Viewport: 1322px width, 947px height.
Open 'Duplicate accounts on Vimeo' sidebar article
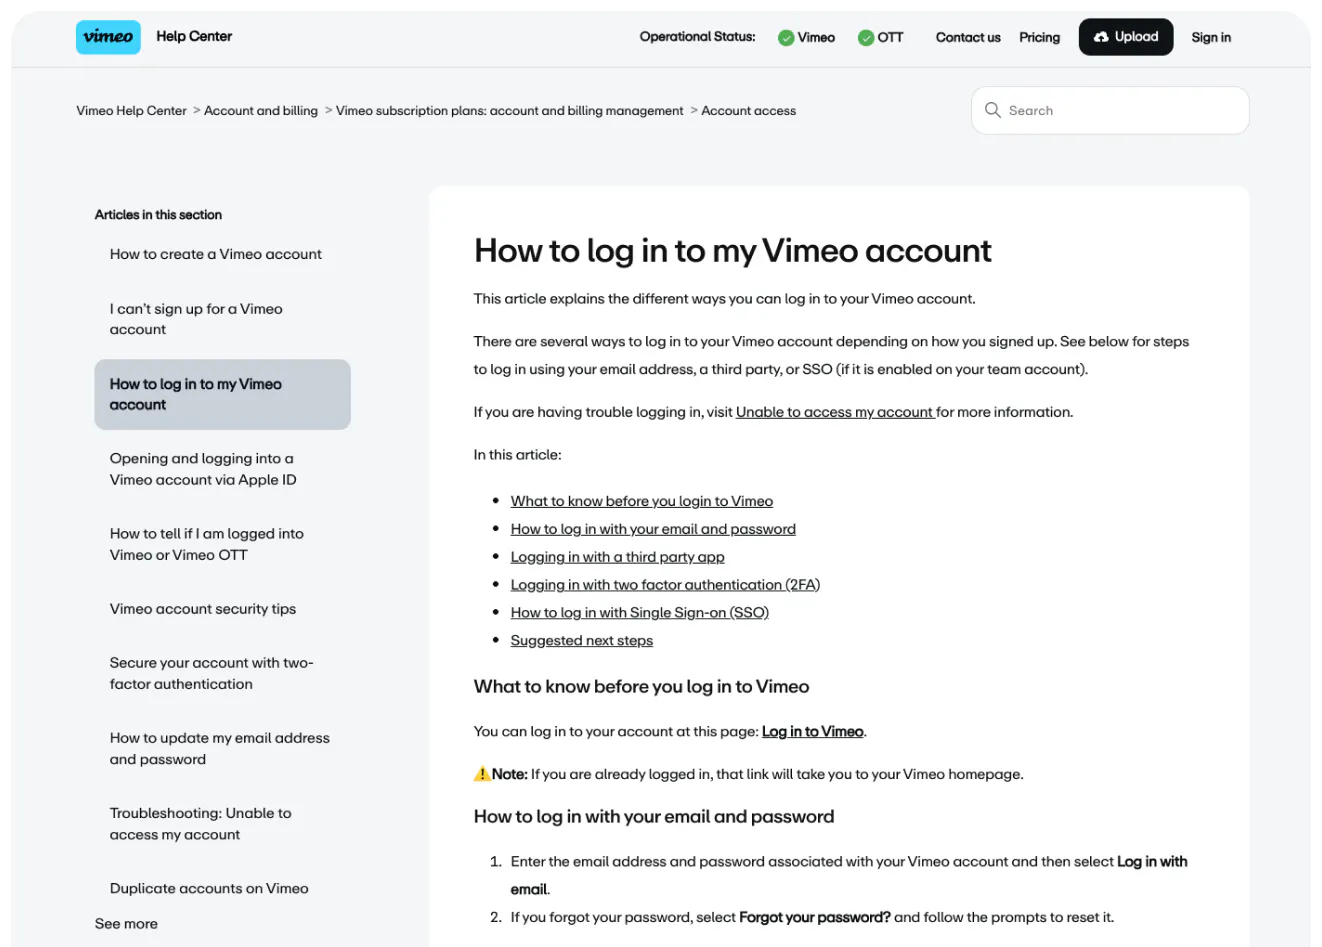pyautogui.click(x=209, y=888)
